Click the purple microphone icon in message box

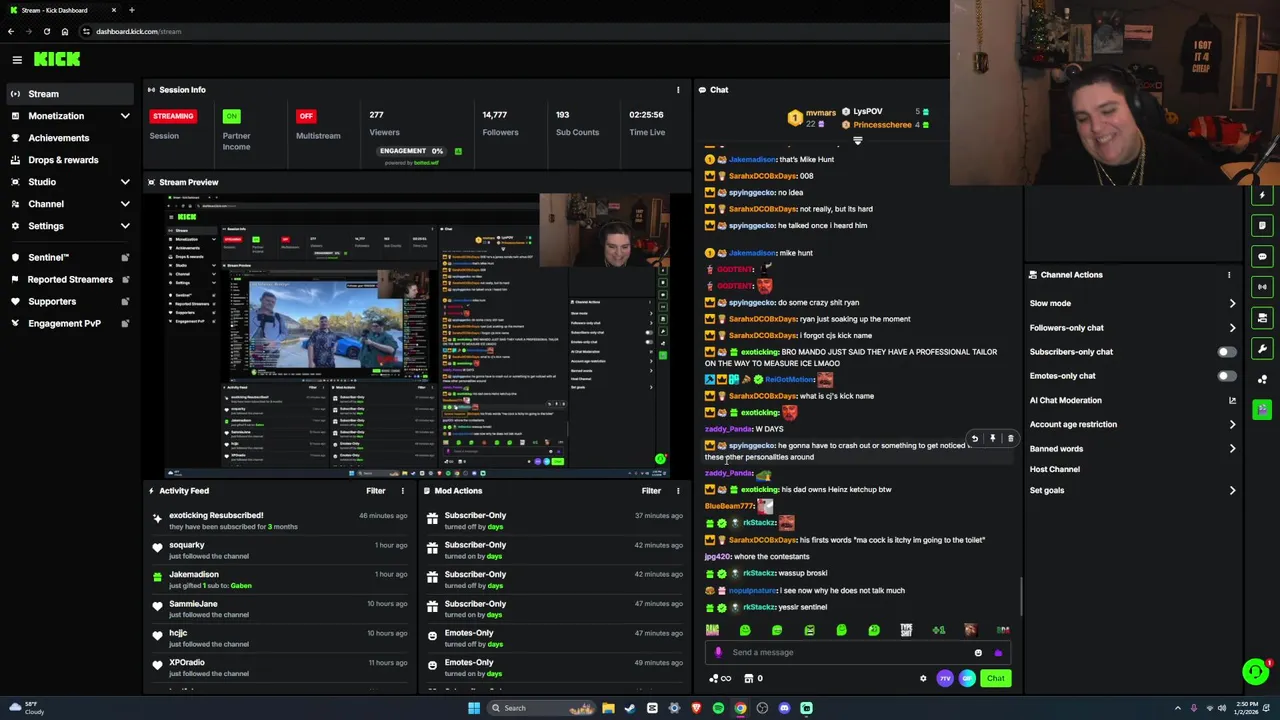point(718,653)
